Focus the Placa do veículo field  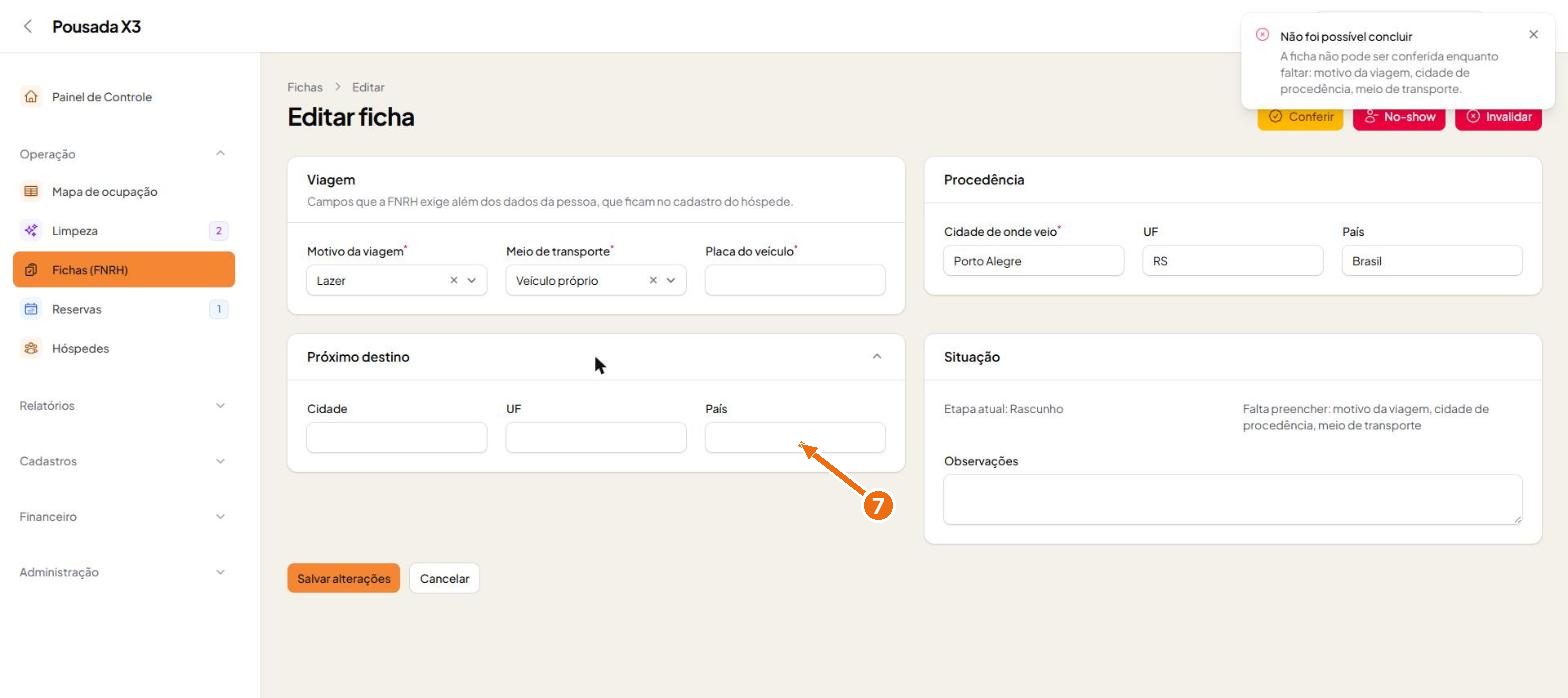795,280
